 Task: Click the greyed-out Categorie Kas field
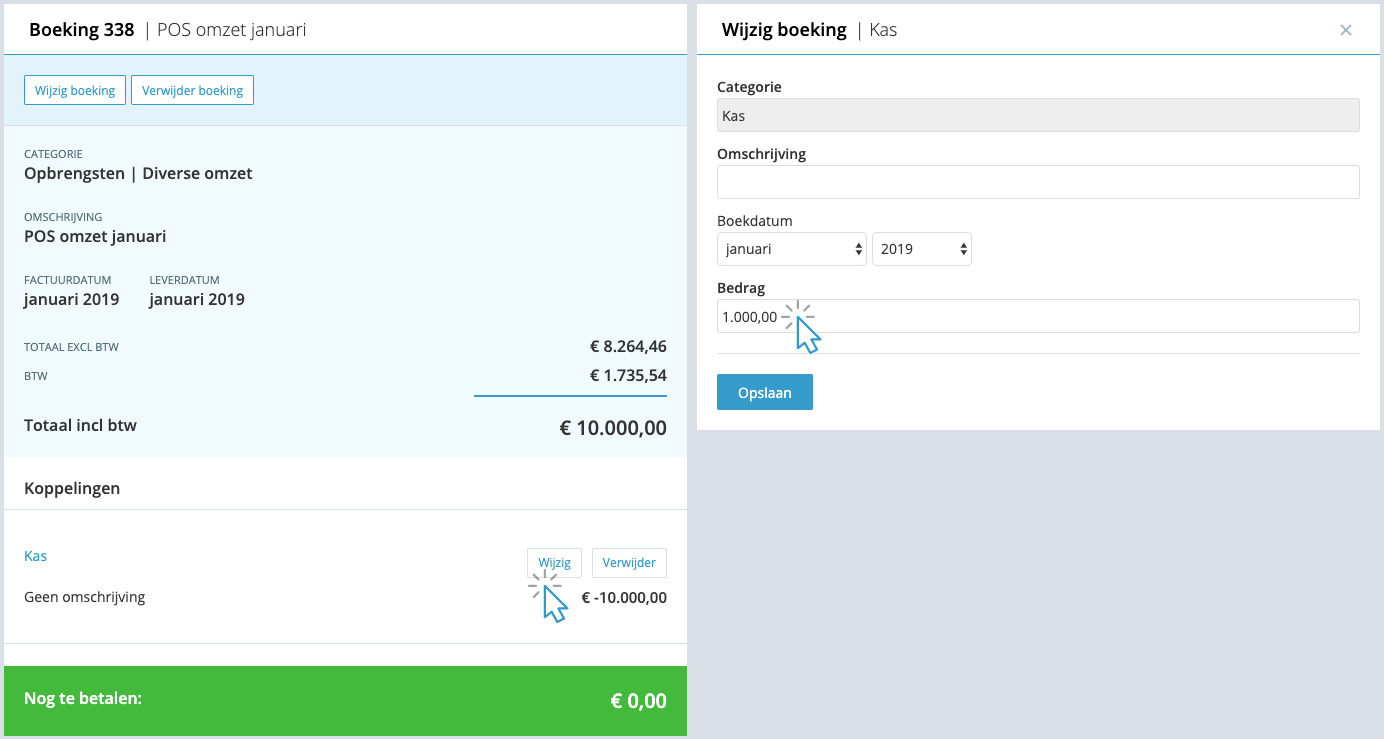point(1038,115)
